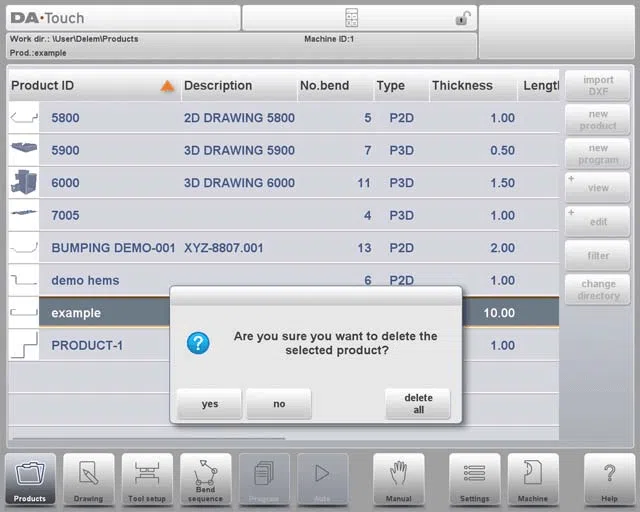Click bend count 13
Viewport: 640px width, 512px height.
(x=364, y=248)
